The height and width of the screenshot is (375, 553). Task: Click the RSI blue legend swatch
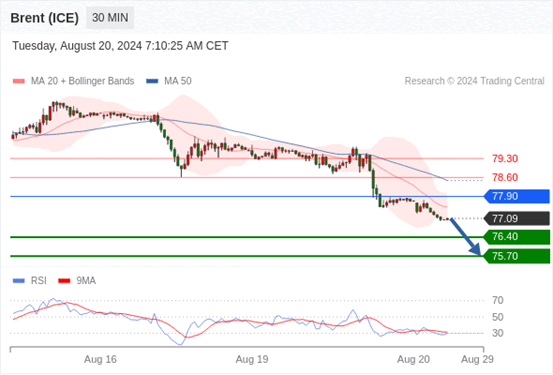[x=19, y=281]
